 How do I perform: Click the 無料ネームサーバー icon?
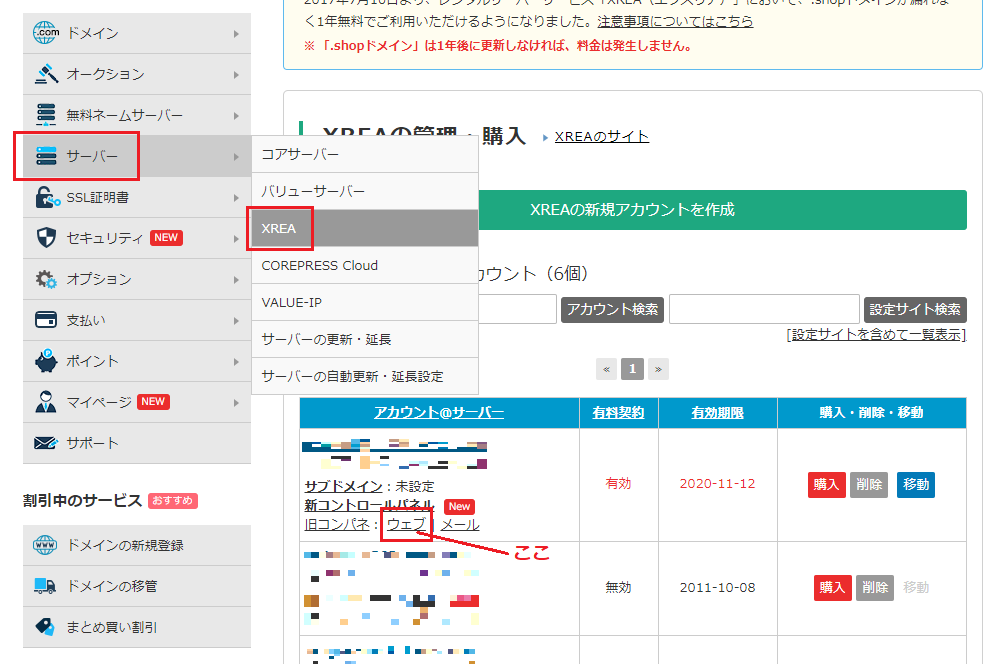coord(45,114)
